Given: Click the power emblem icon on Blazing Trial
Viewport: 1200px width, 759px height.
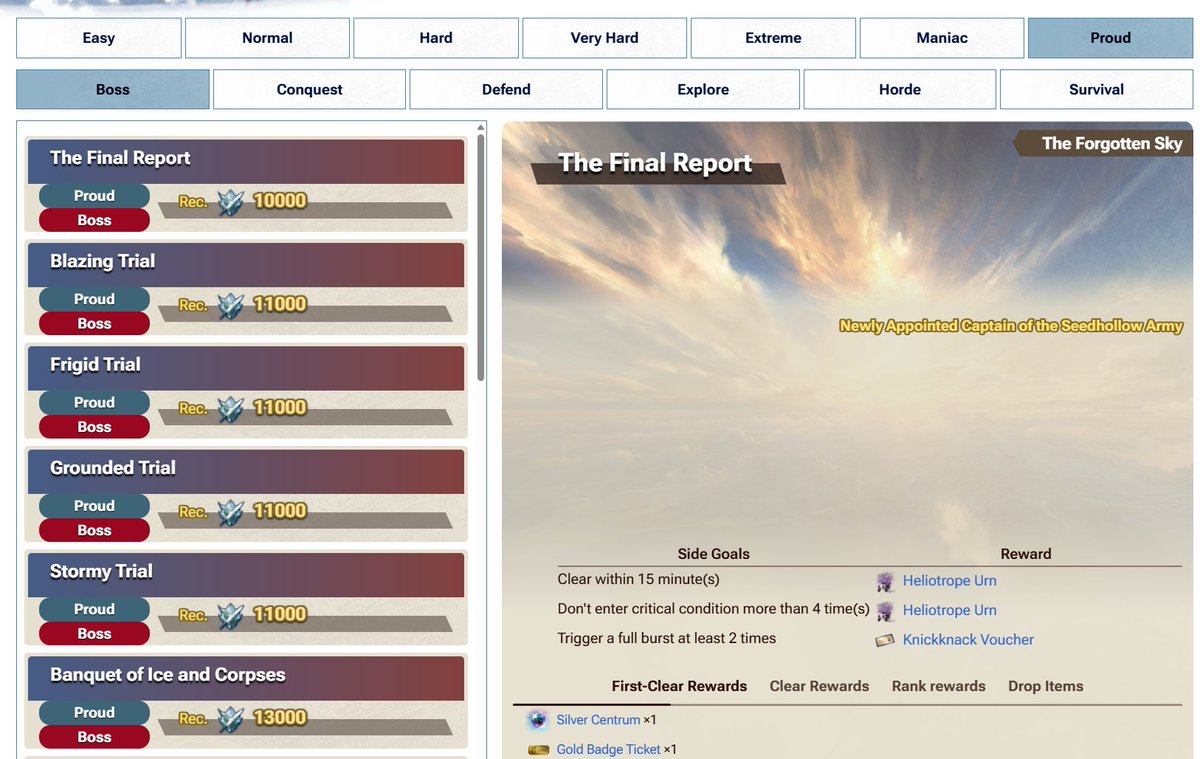Looking at the screenshot, I should tap(231, 304).
